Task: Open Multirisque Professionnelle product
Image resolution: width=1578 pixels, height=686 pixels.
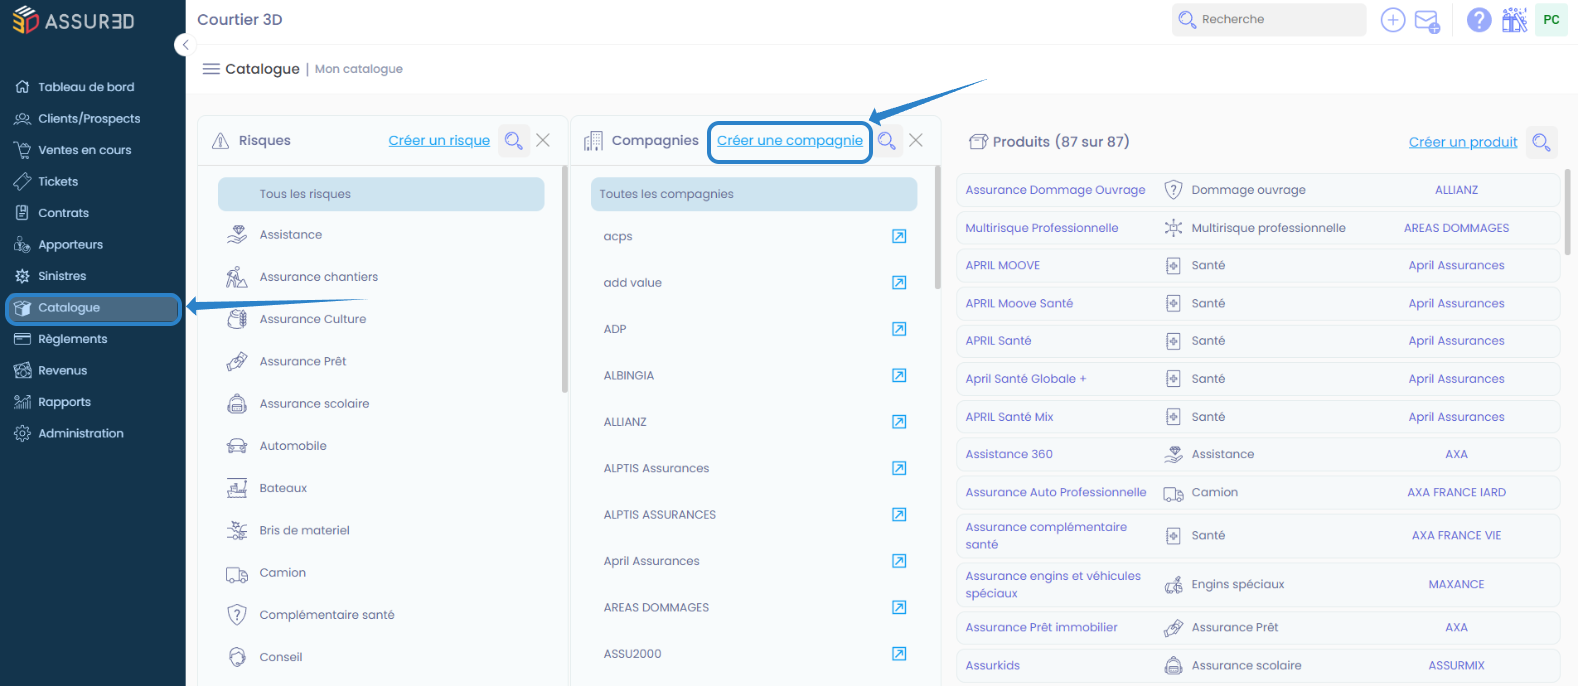Action: (1042, 228)
